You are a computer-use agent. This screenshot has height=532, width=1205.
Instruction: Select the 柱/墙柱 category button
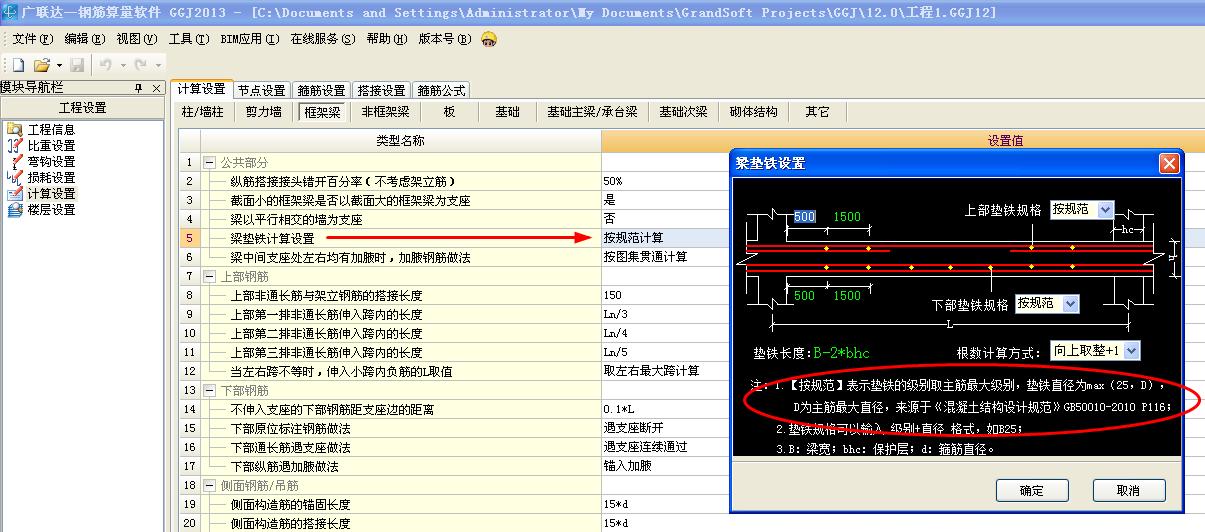tap(203, 112)
